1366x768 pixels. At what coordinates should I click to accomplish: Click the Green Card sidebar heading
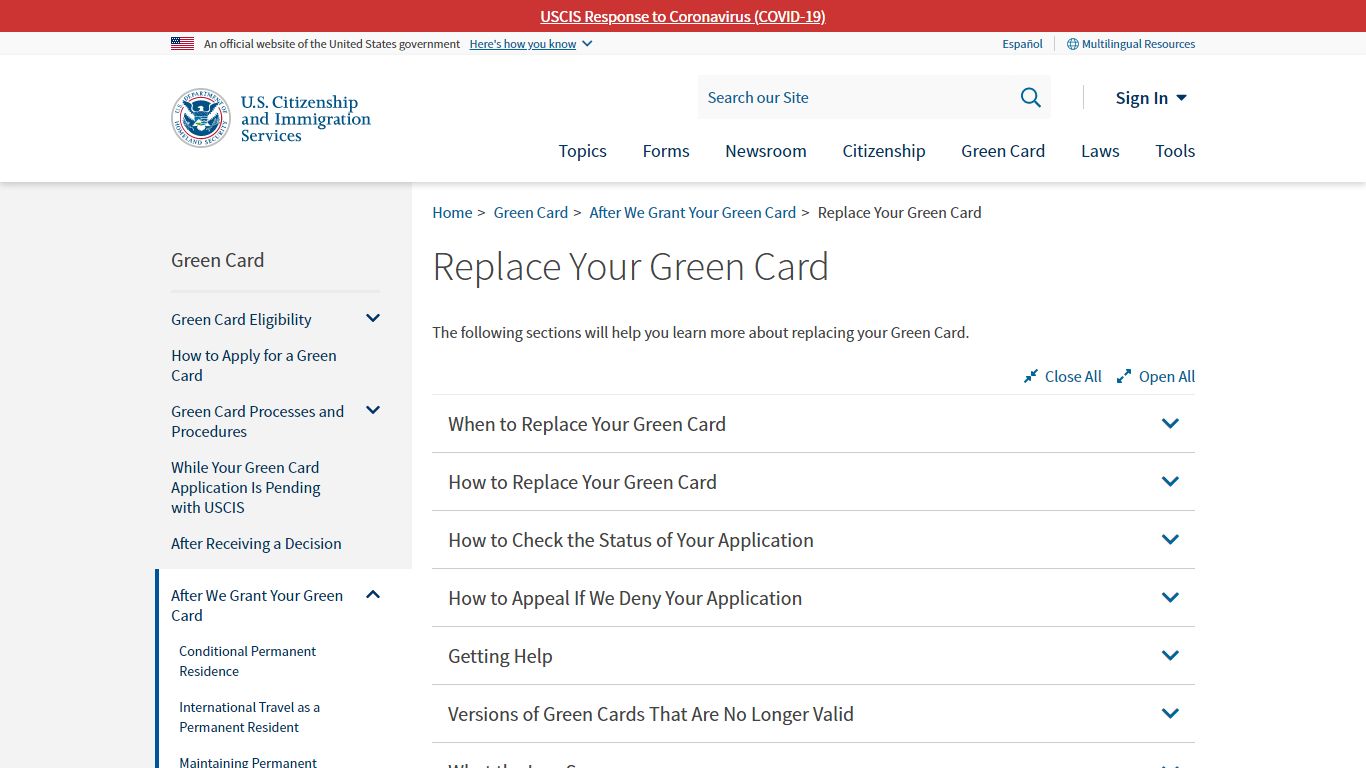[218, 260]
